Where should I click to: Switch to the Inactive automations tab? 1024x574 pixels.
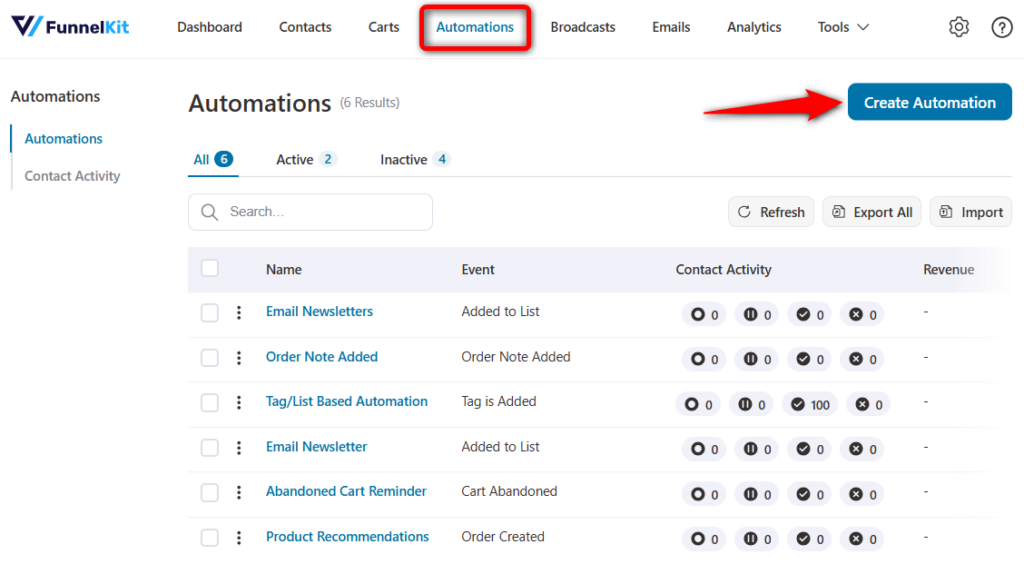coord(415,159)
